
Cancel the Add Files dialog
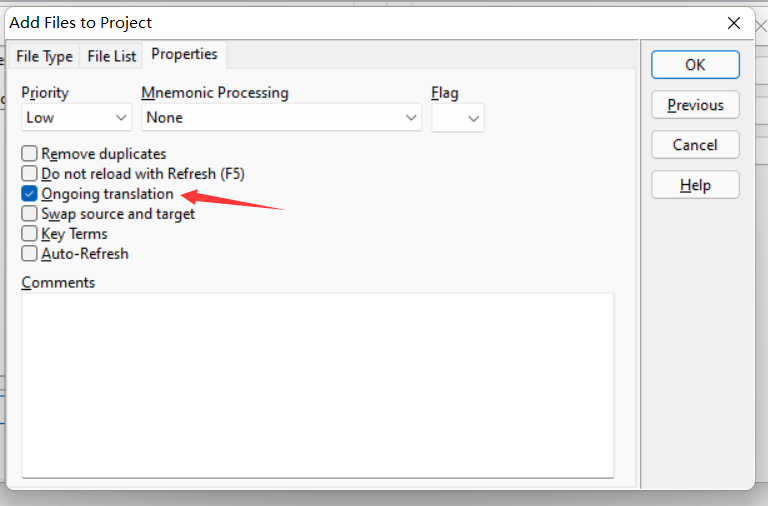(695, 145)
